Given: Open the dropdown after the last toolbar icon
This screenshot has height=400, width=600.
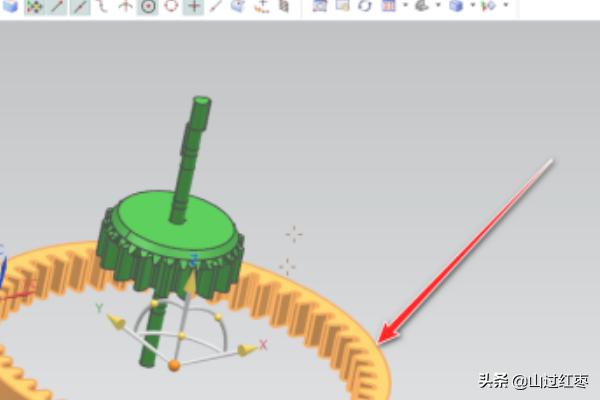Looking at the screenshot, I should click(506, 5).
